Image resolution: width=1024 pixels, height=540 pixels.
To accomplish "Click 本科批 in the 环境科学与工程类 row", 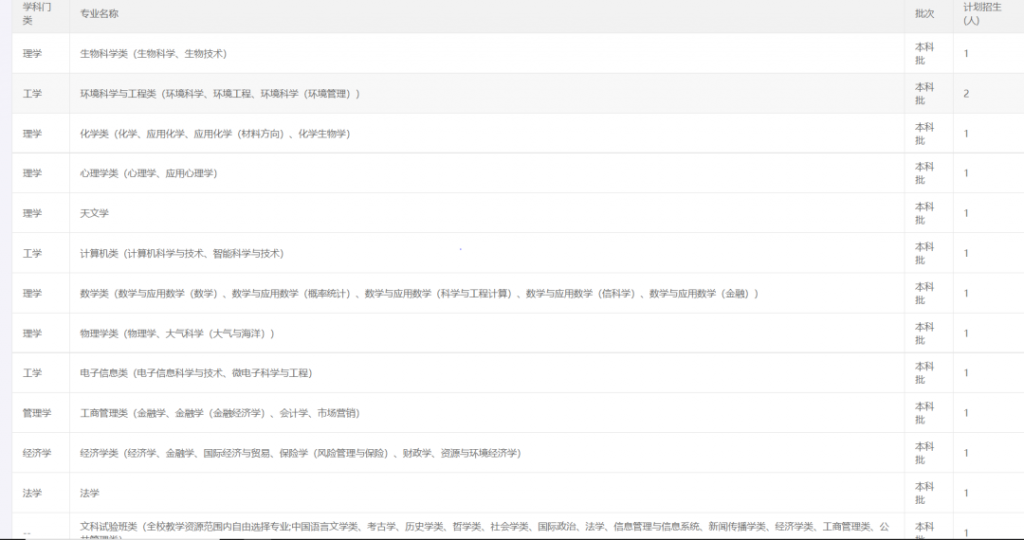I will 924,93.
